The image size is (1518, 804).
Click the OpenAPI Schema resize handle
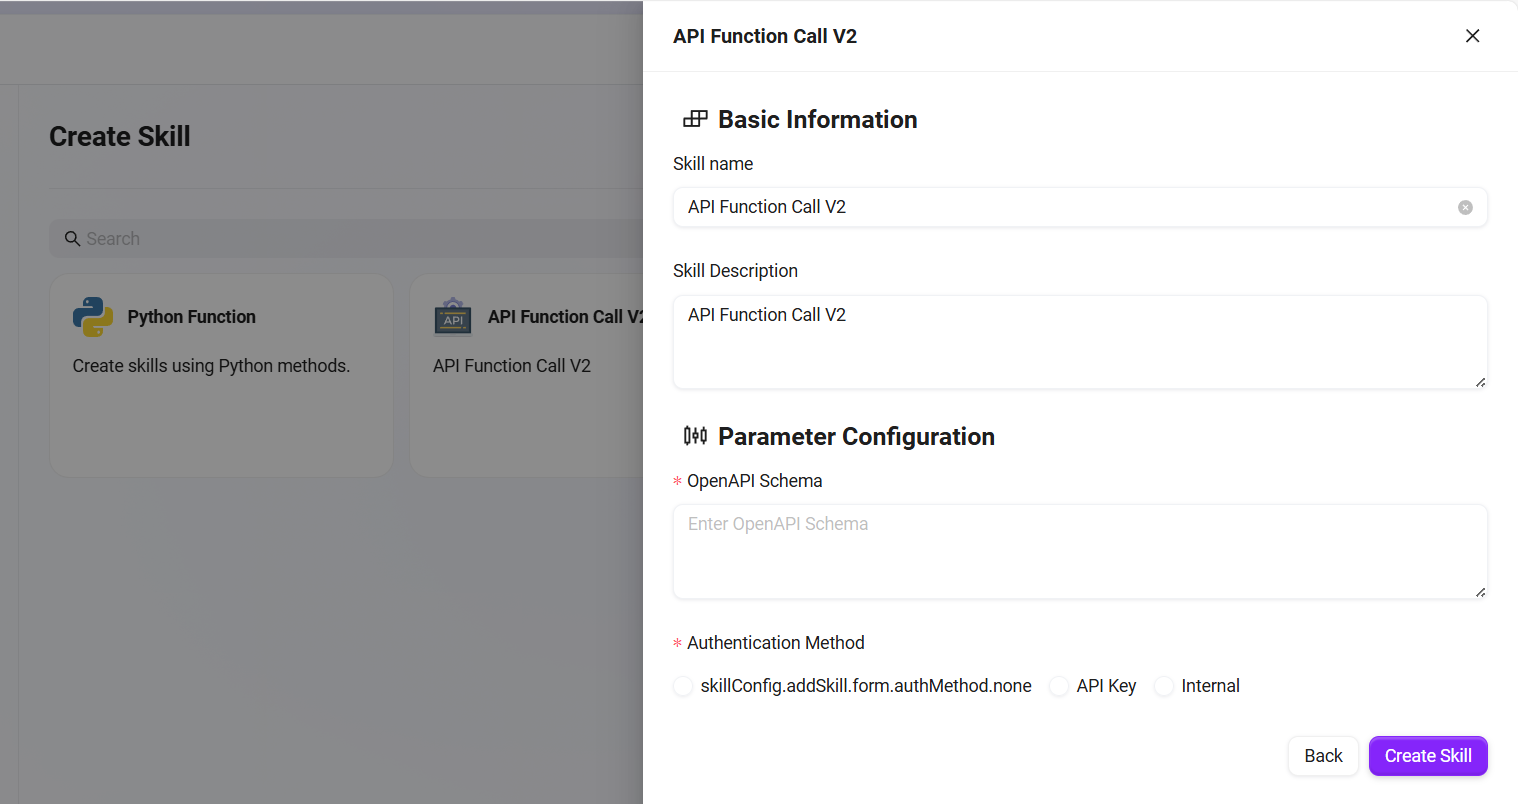(x=1480, y=592)
